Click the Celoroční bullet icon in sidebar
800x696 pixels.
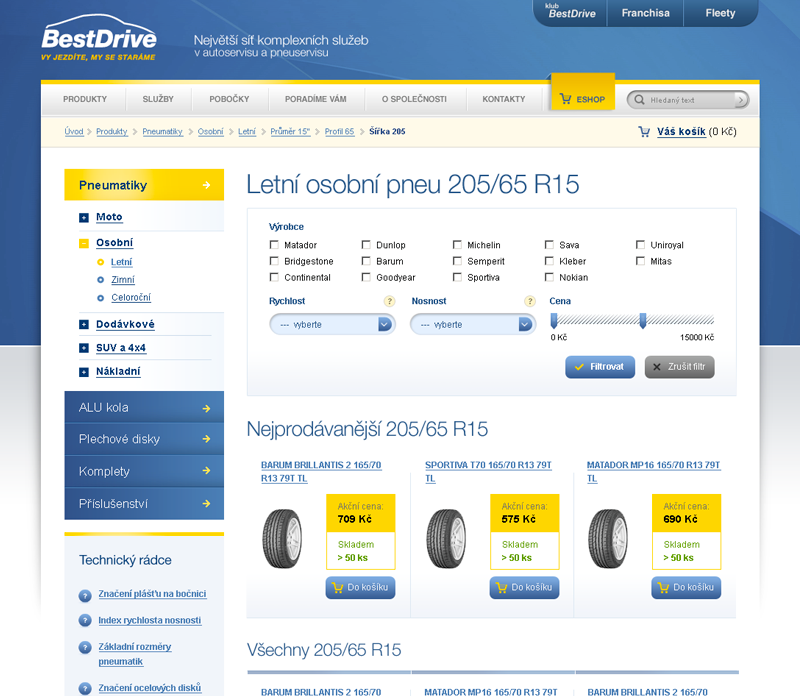101,298
